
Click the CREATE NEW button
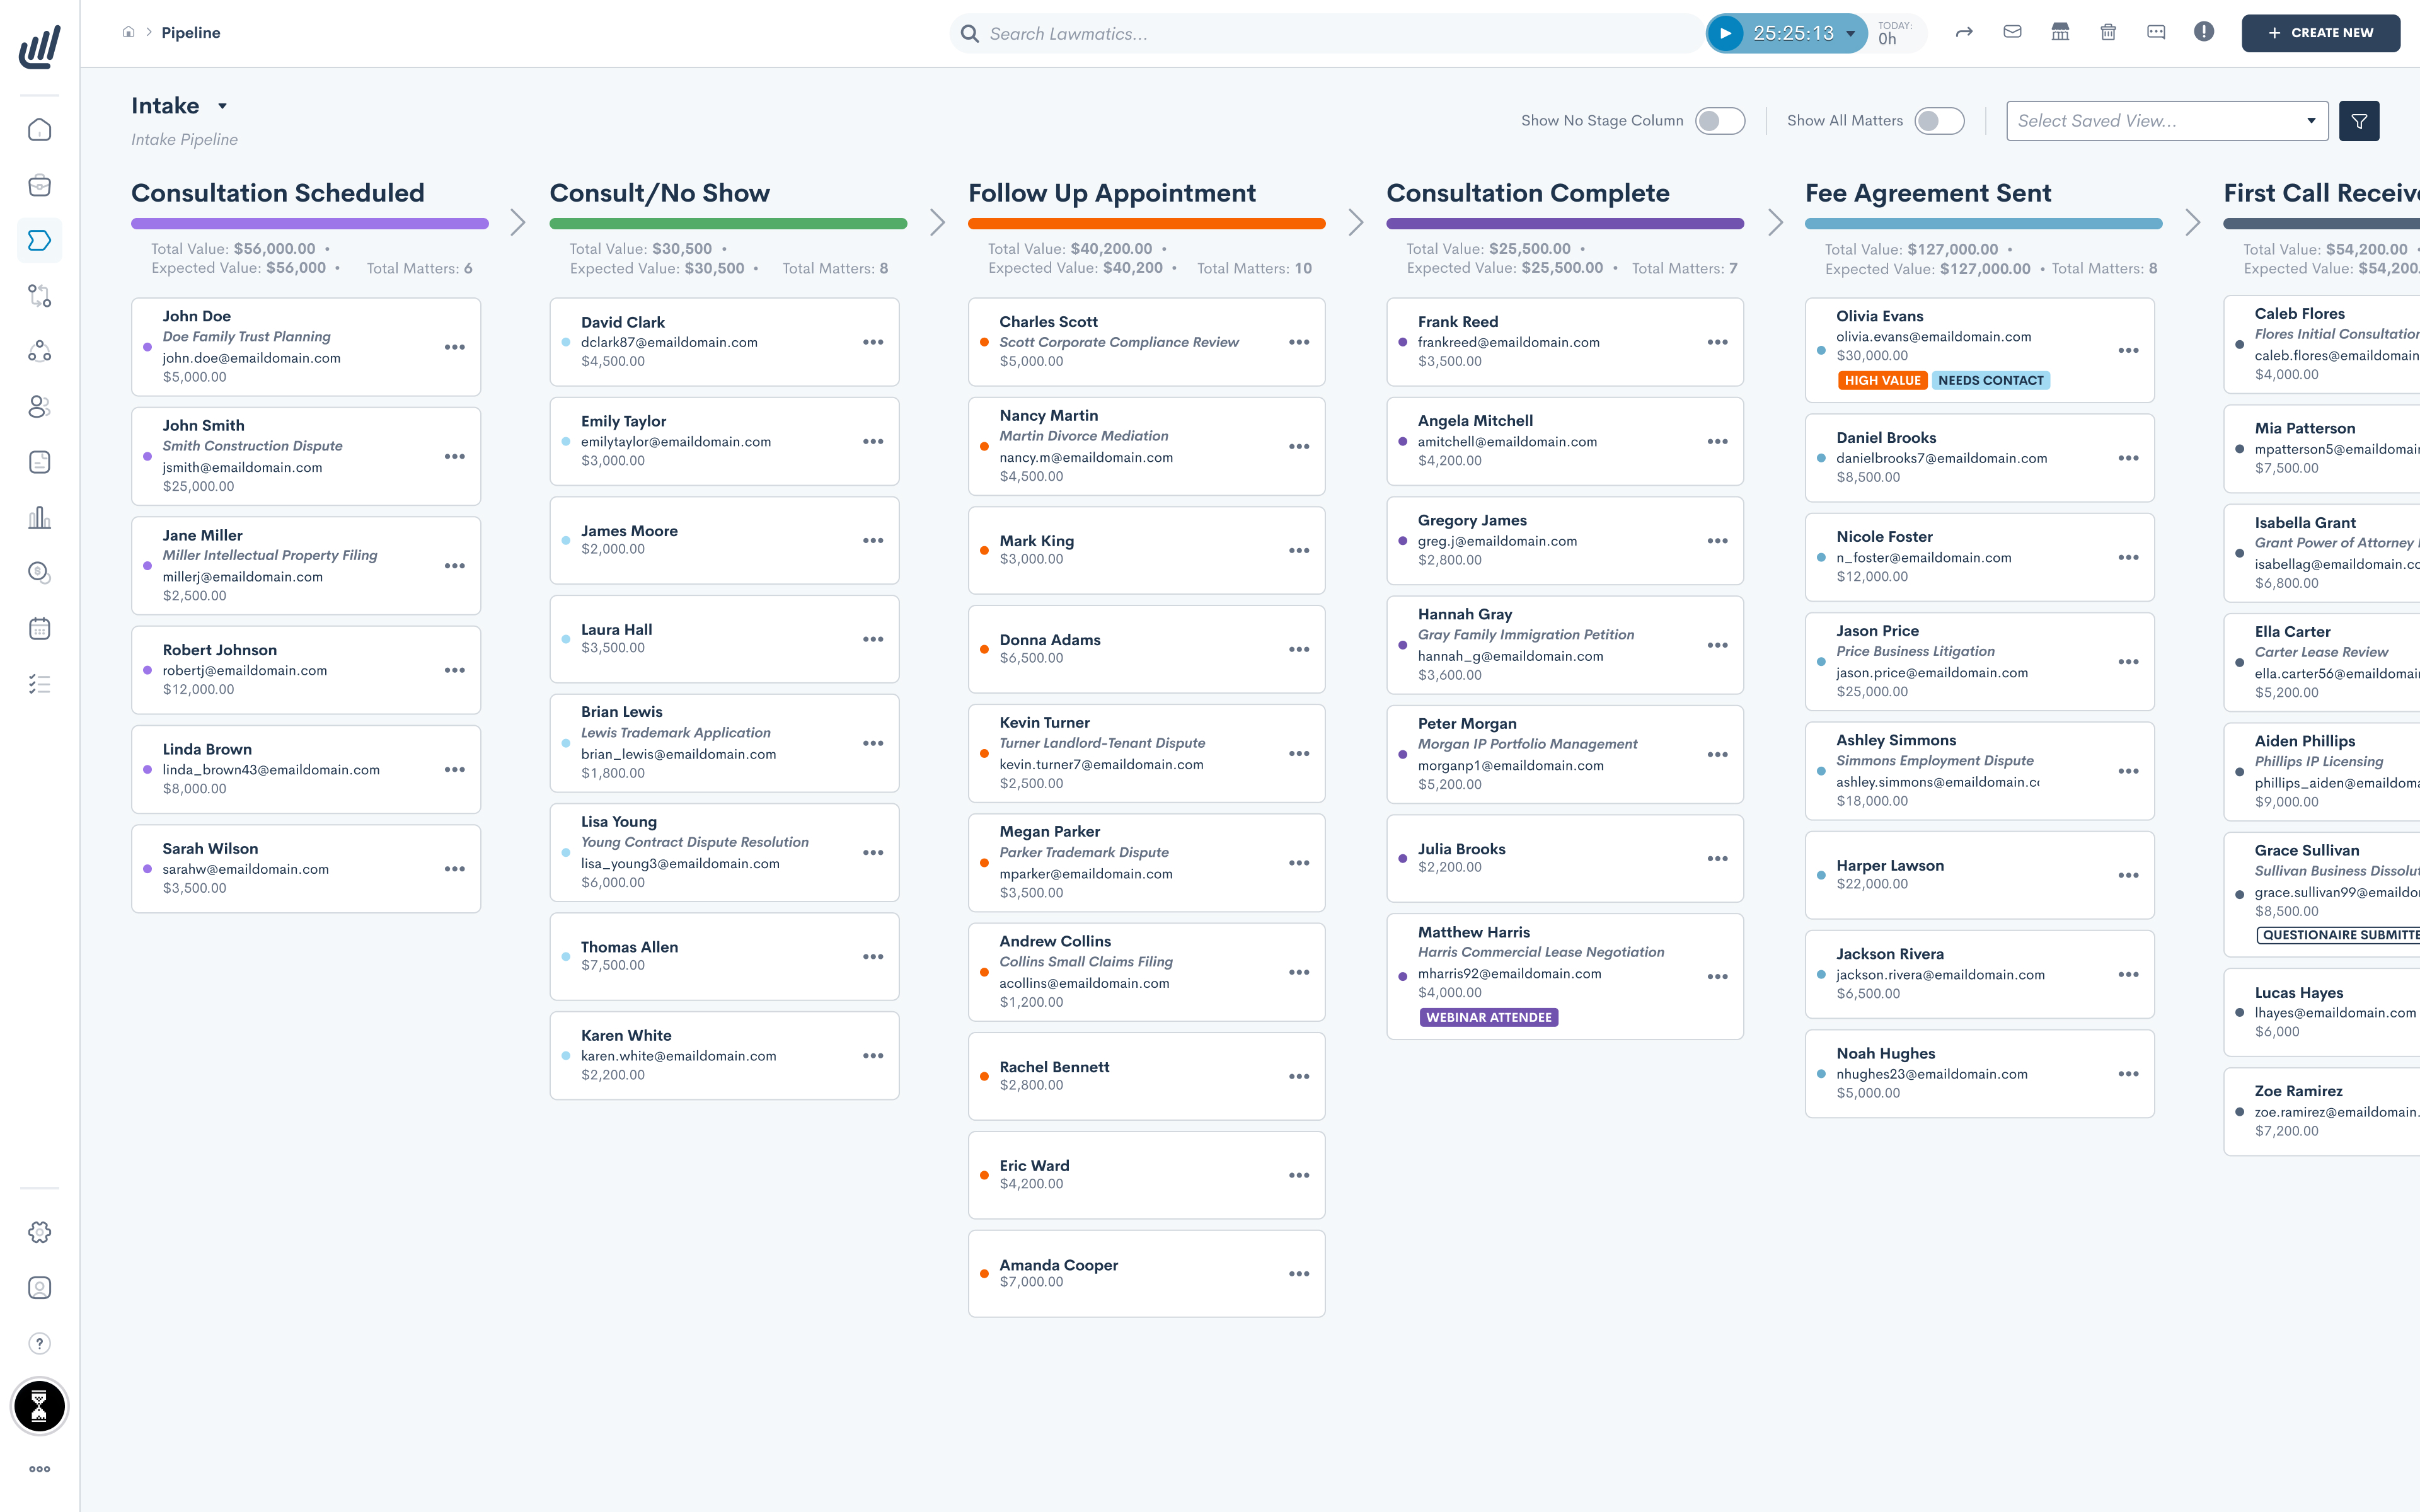click(x=2321, y=32)
